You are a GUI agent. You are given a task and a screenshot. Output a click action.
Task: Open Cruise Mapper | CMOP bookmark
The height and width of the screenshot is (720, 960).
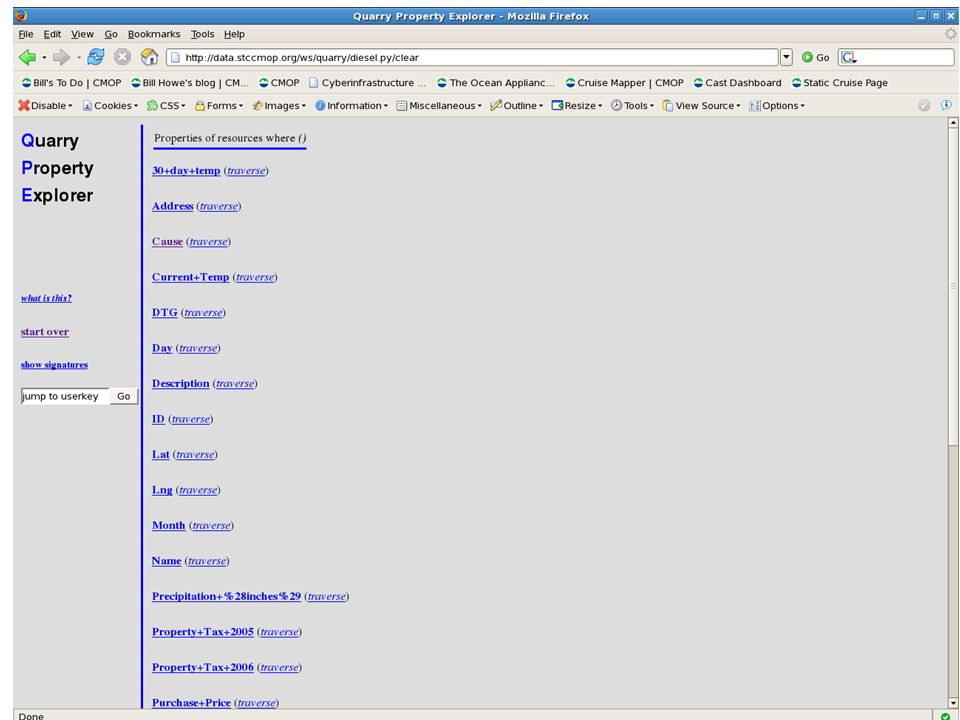point(624,83)
